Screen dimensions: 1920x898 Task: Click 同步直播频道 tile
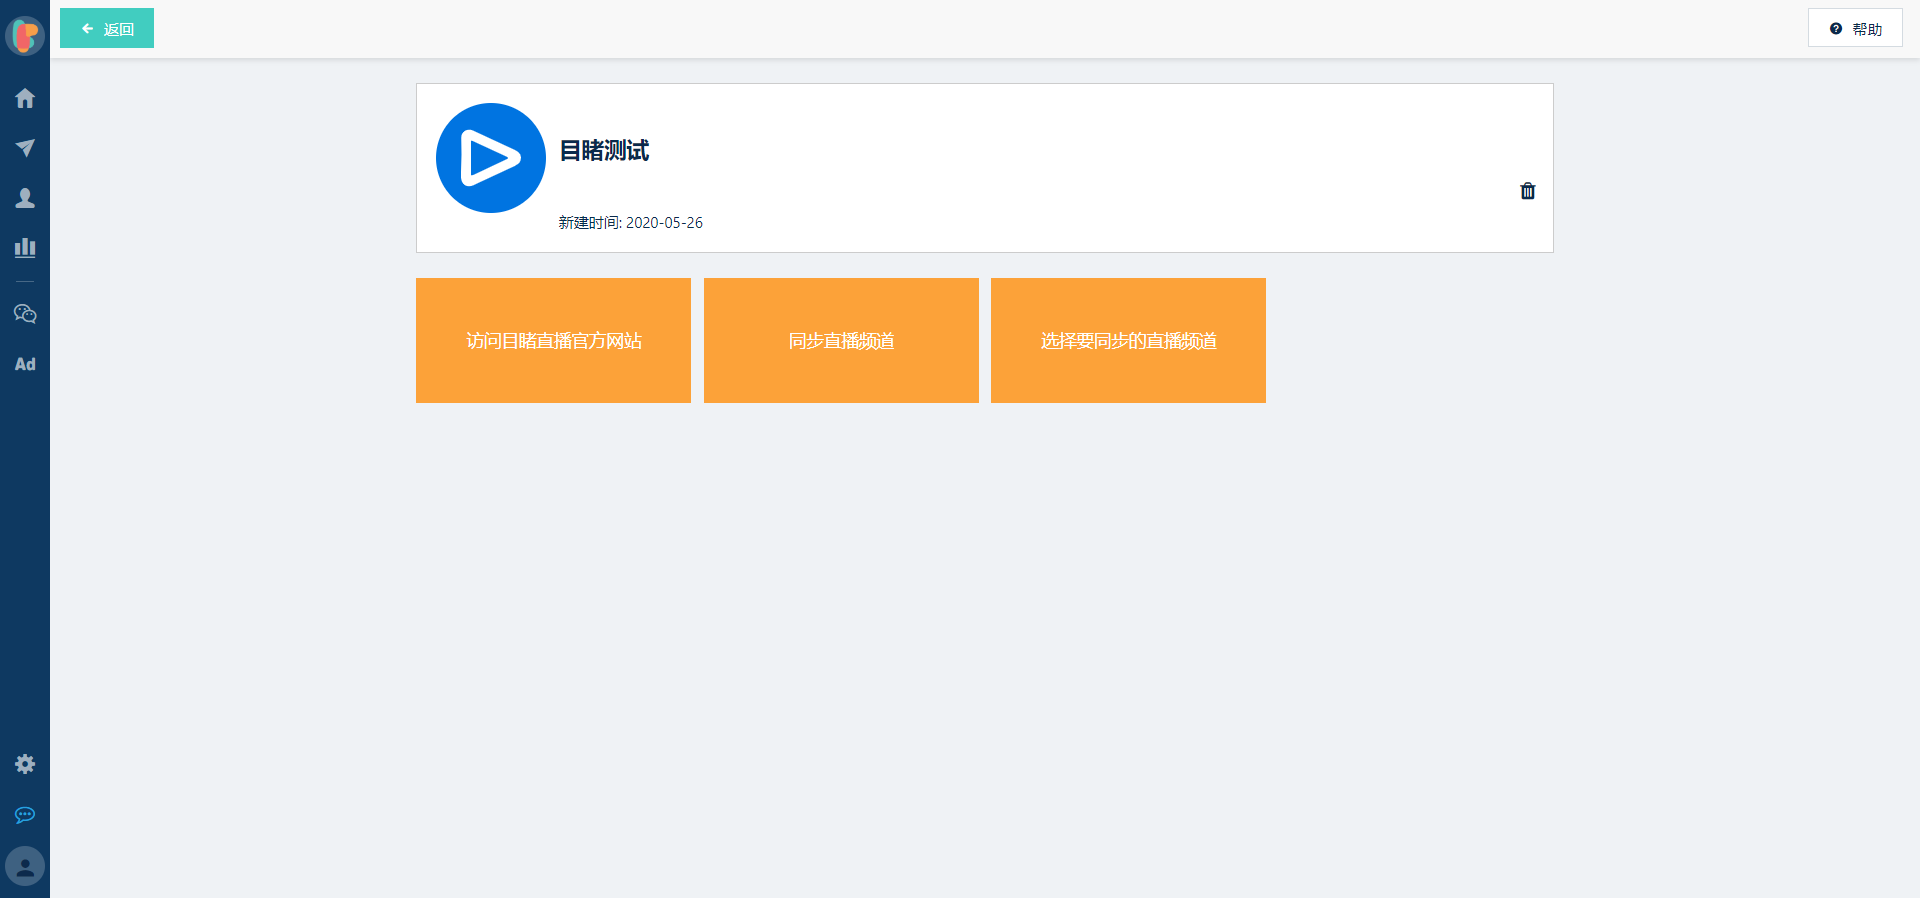click(841, 340)
